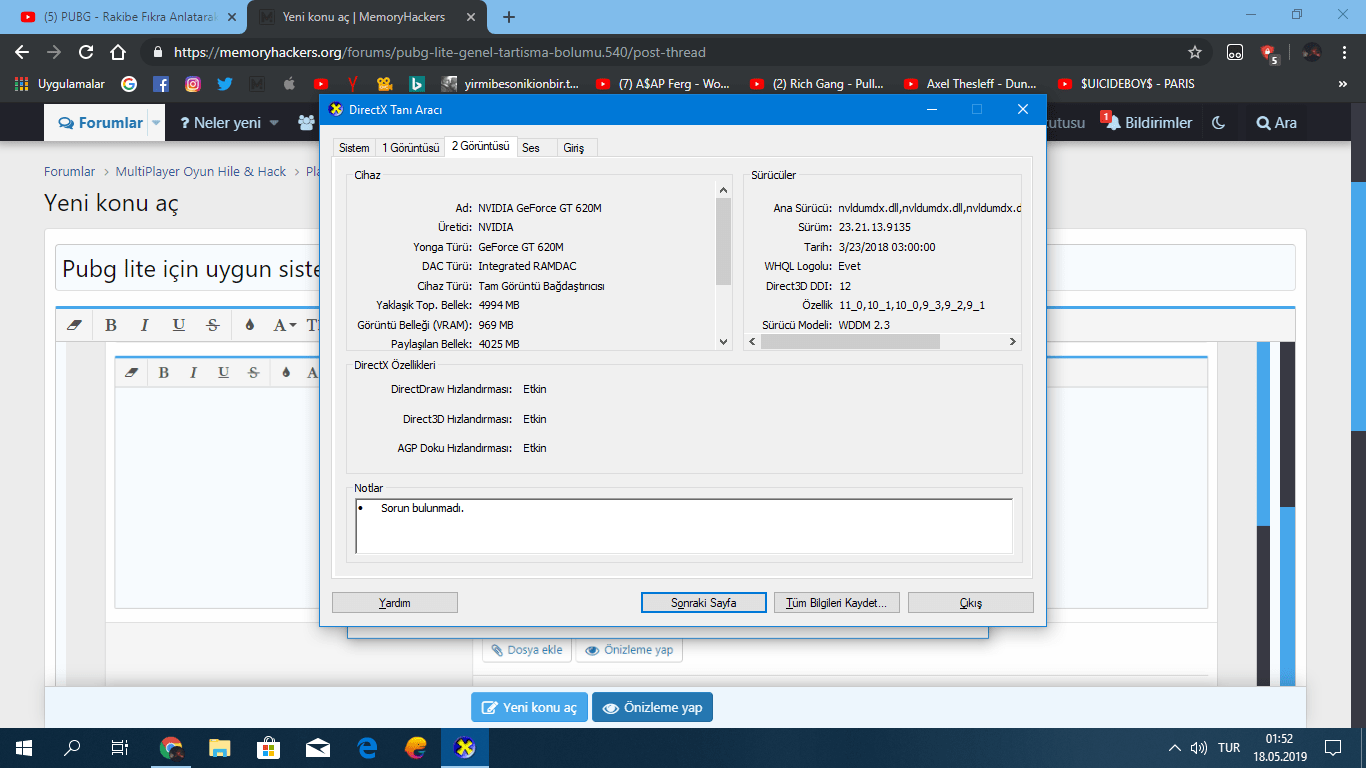Open the Twitter bookmark icon

click(x=225, y=84)
